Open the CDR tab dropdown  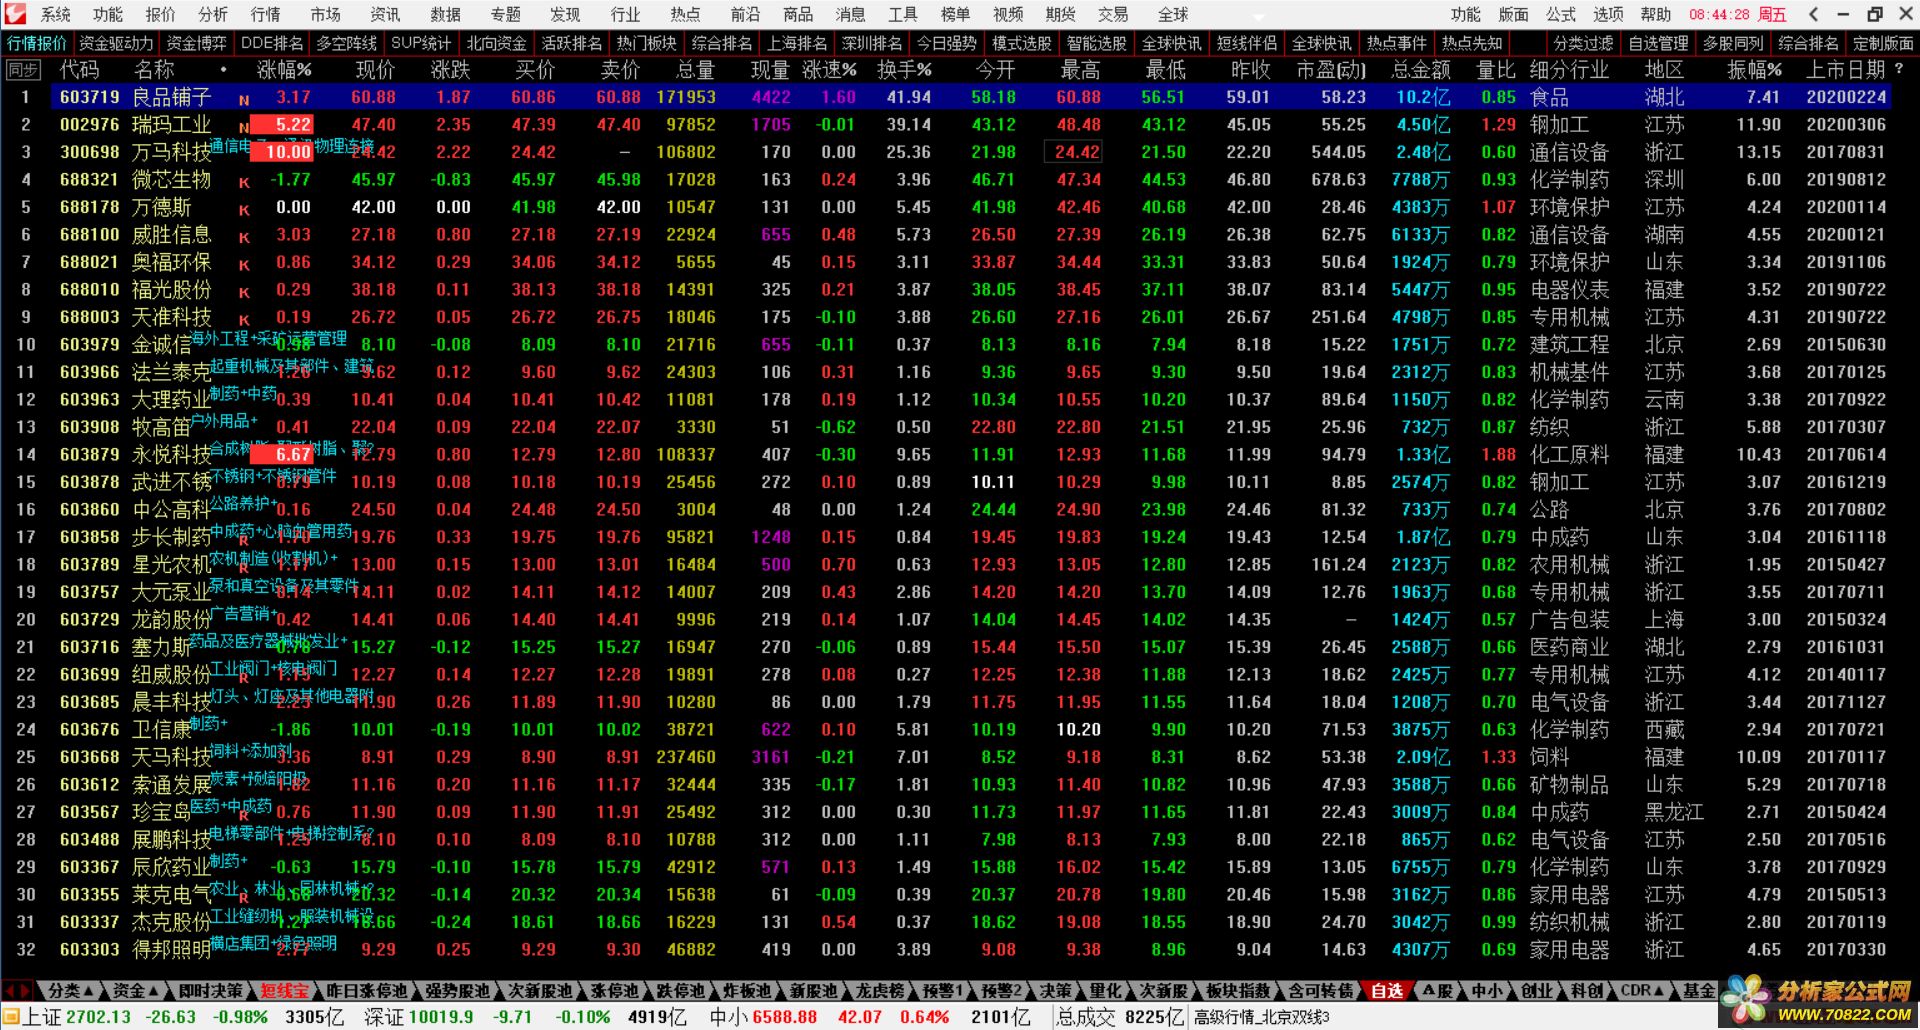click(x=1642, y=991)
